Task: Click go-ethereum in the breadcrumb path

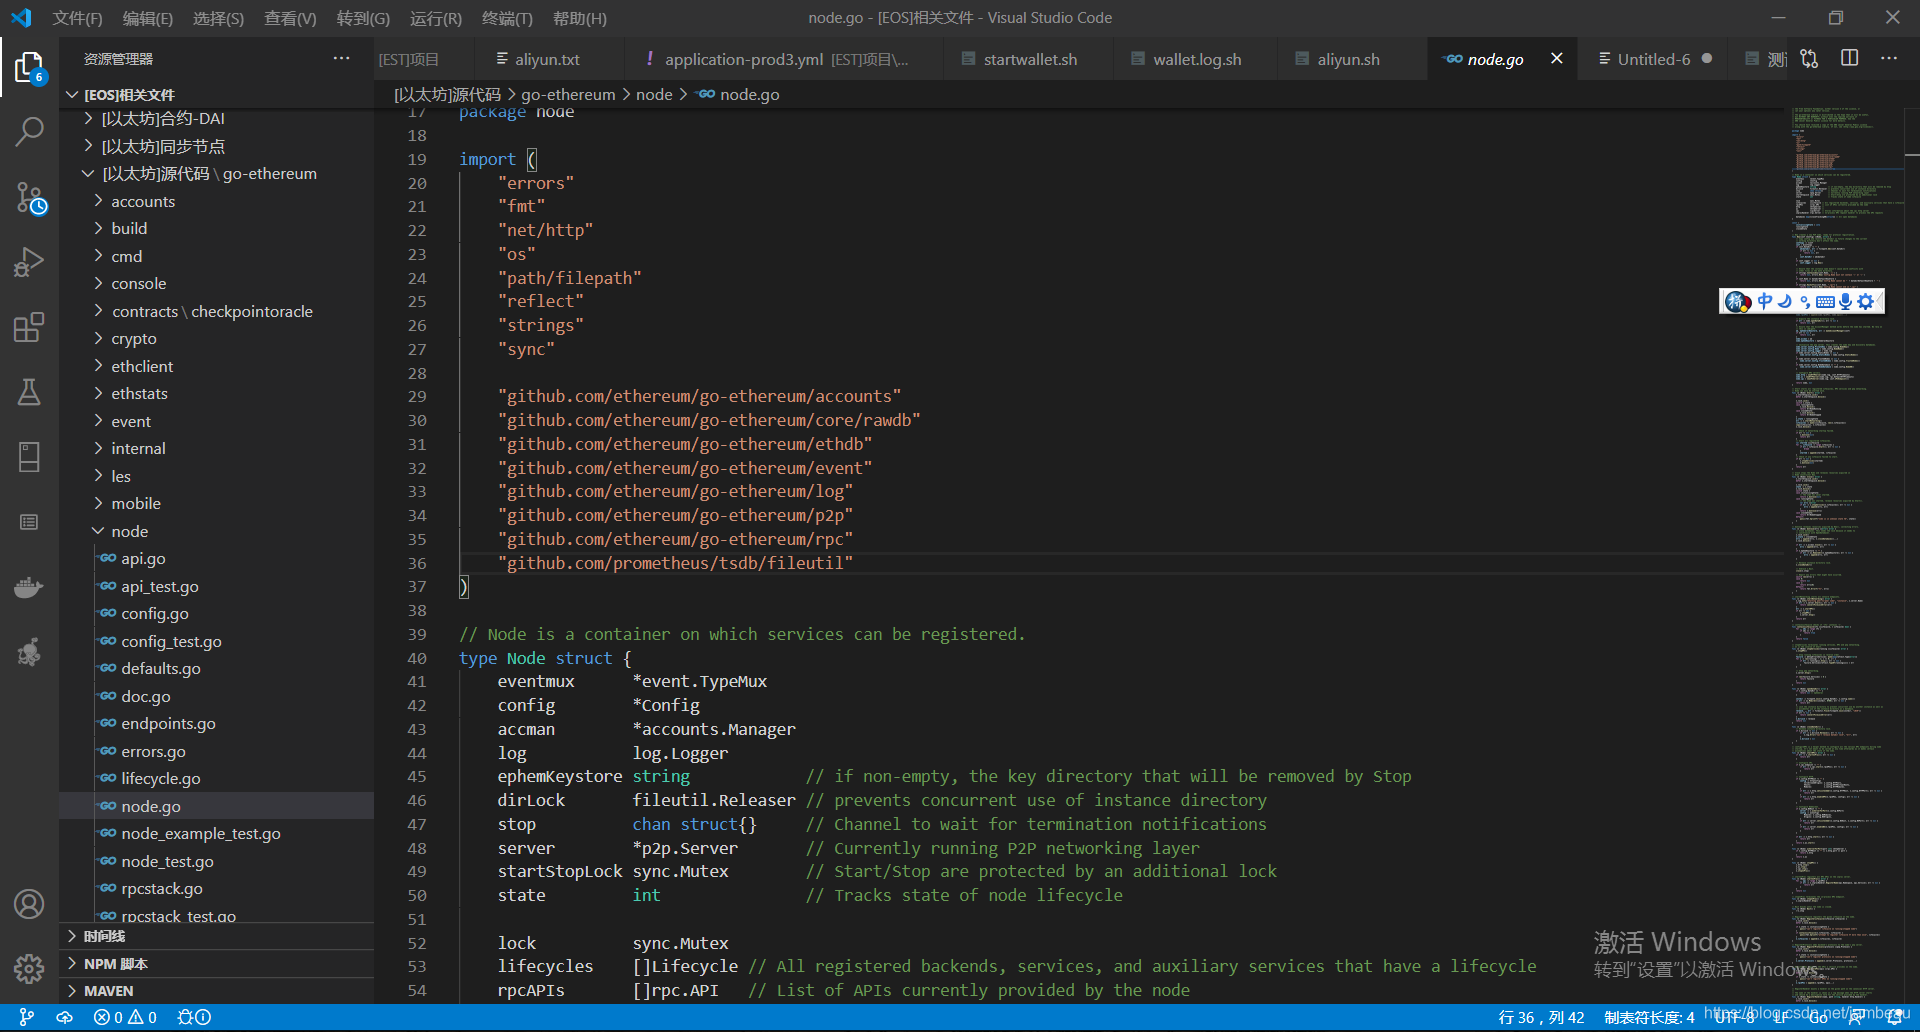Action: 568,94
